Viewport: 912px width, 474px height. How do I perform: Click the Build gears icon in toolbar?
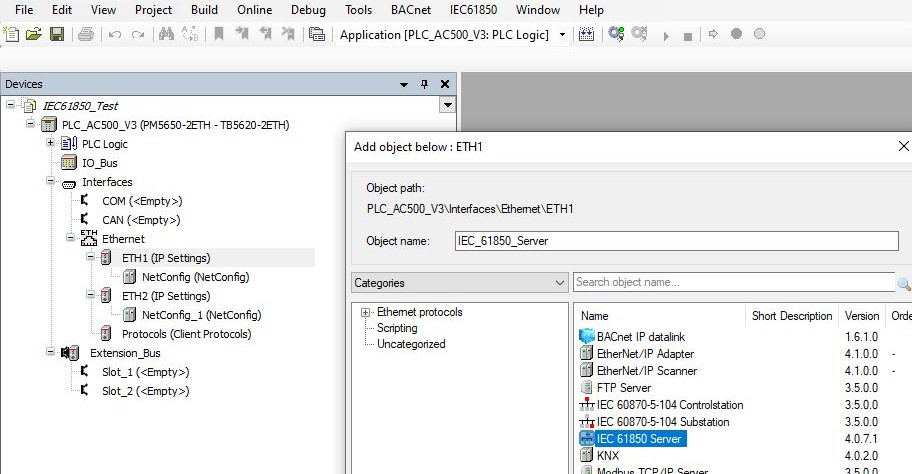(x=616, y=34)
